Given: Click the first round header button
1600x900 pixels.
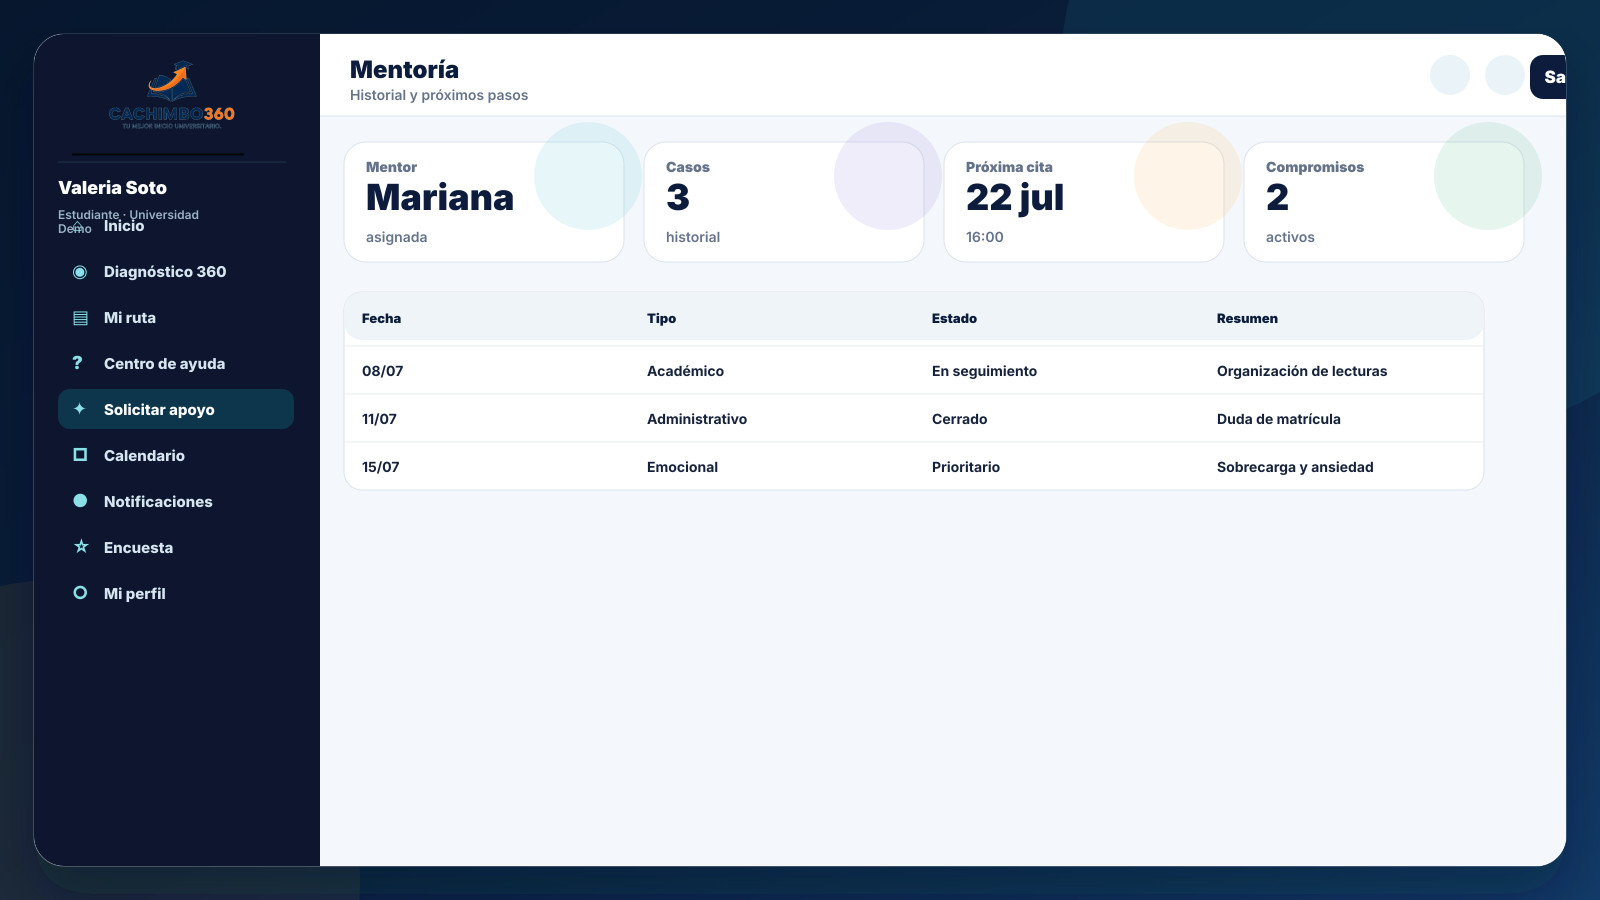Looking at the screenshot, I should click(1450, 75).
